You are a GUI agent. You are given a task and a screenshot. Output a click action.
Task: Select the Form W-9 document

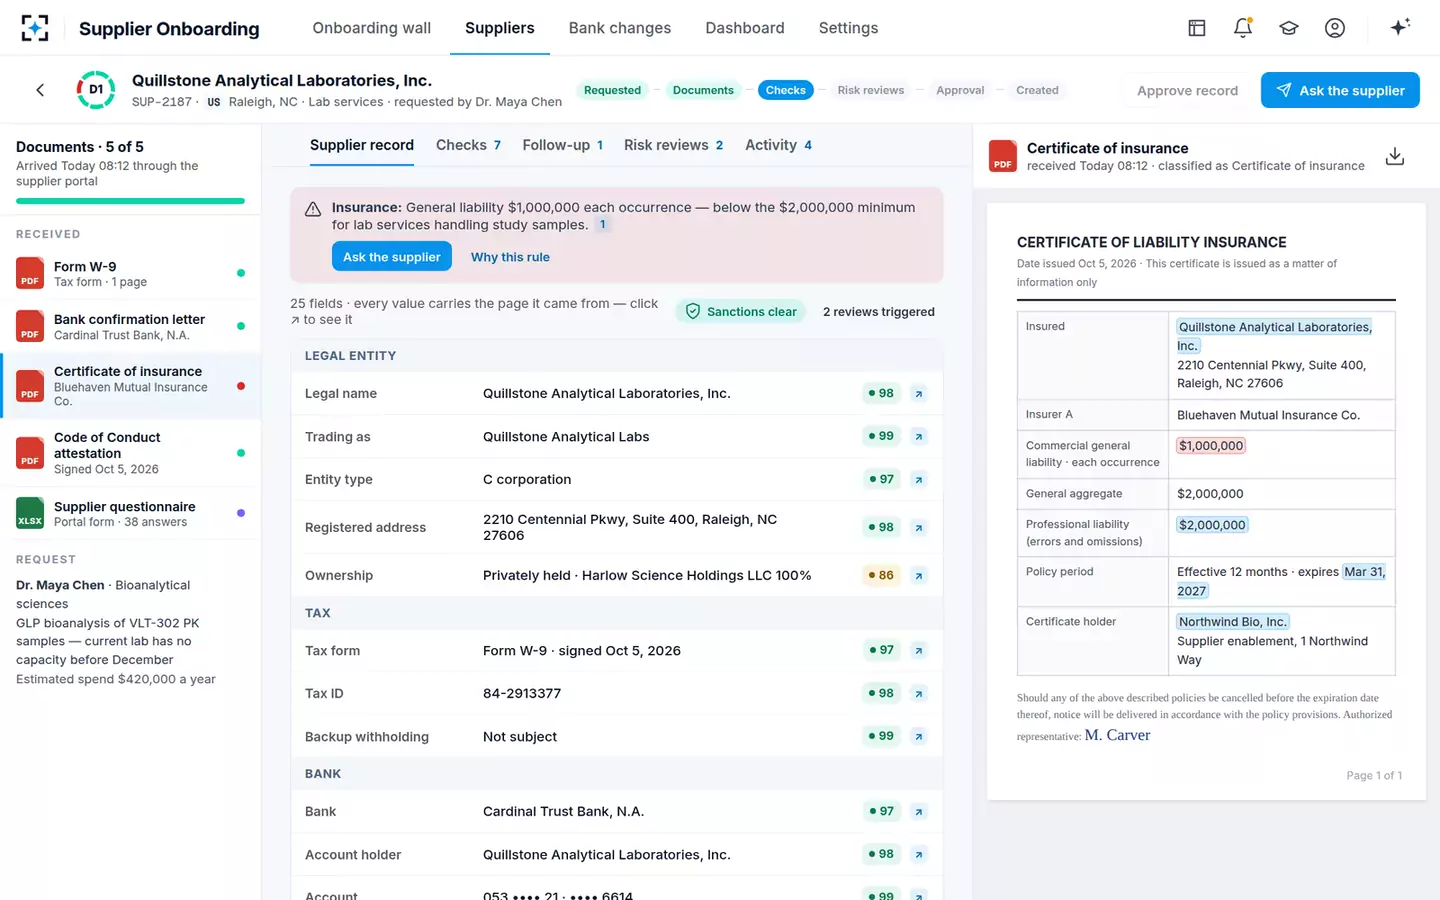point(131,273)
